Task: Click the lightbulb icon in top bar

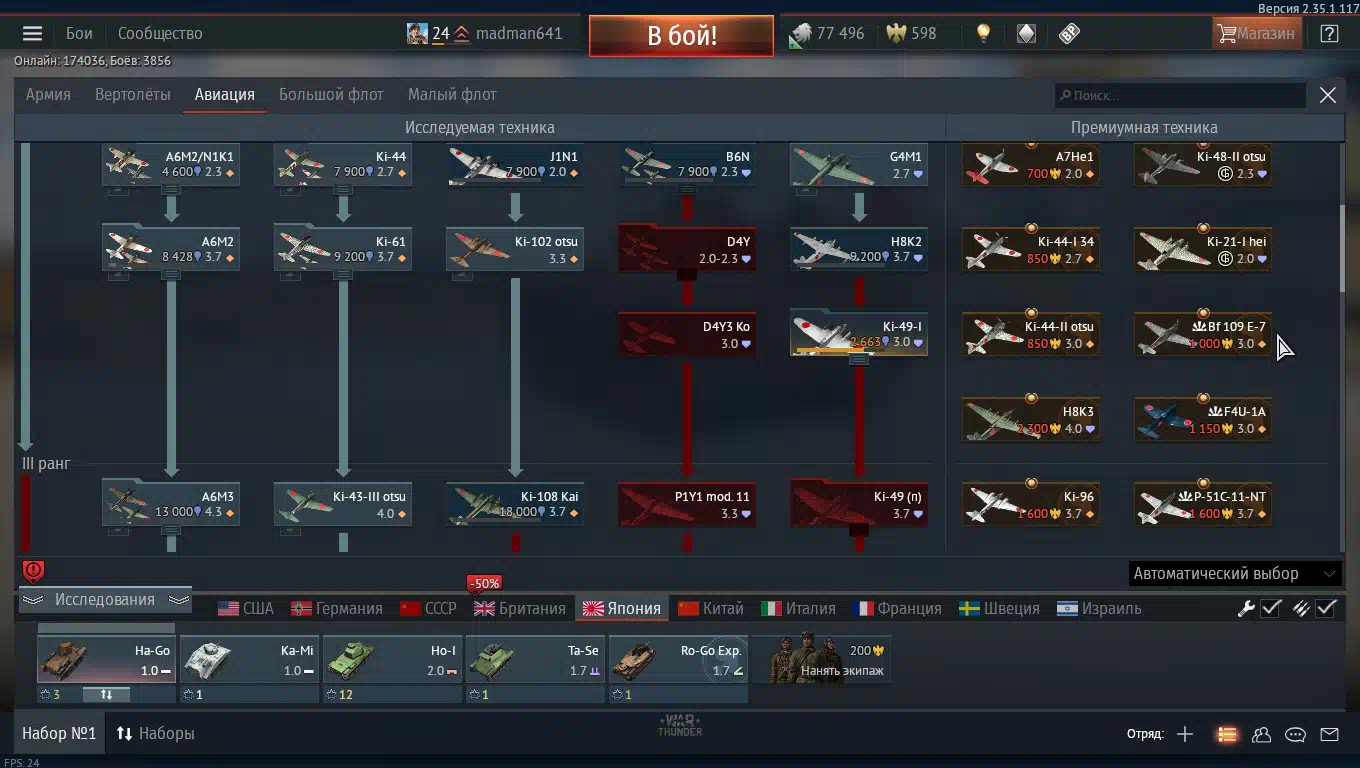Action: click(x=983, y=33)
